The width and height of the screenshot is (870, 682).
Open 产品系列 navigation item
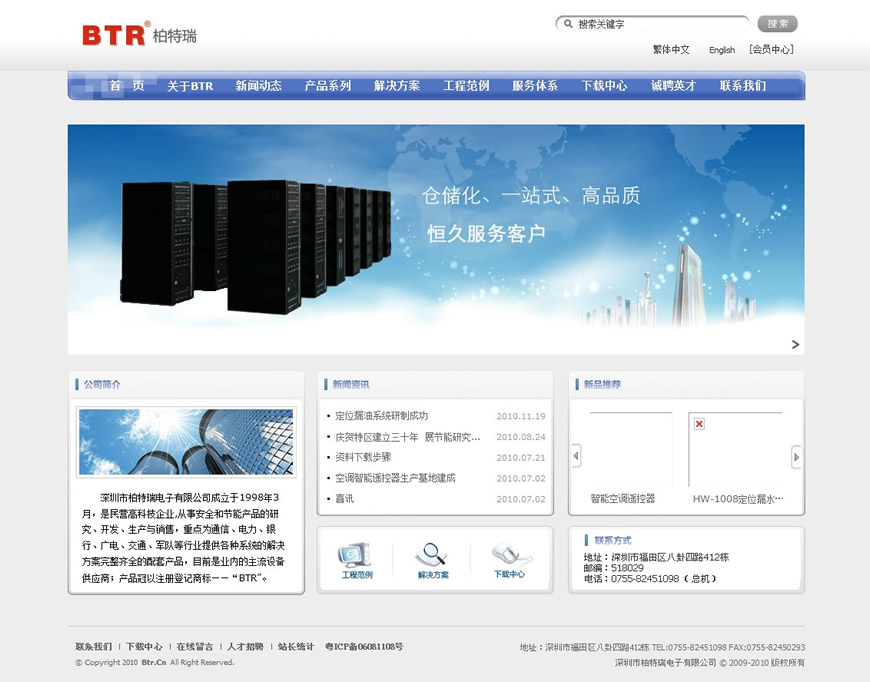(327, 85)
